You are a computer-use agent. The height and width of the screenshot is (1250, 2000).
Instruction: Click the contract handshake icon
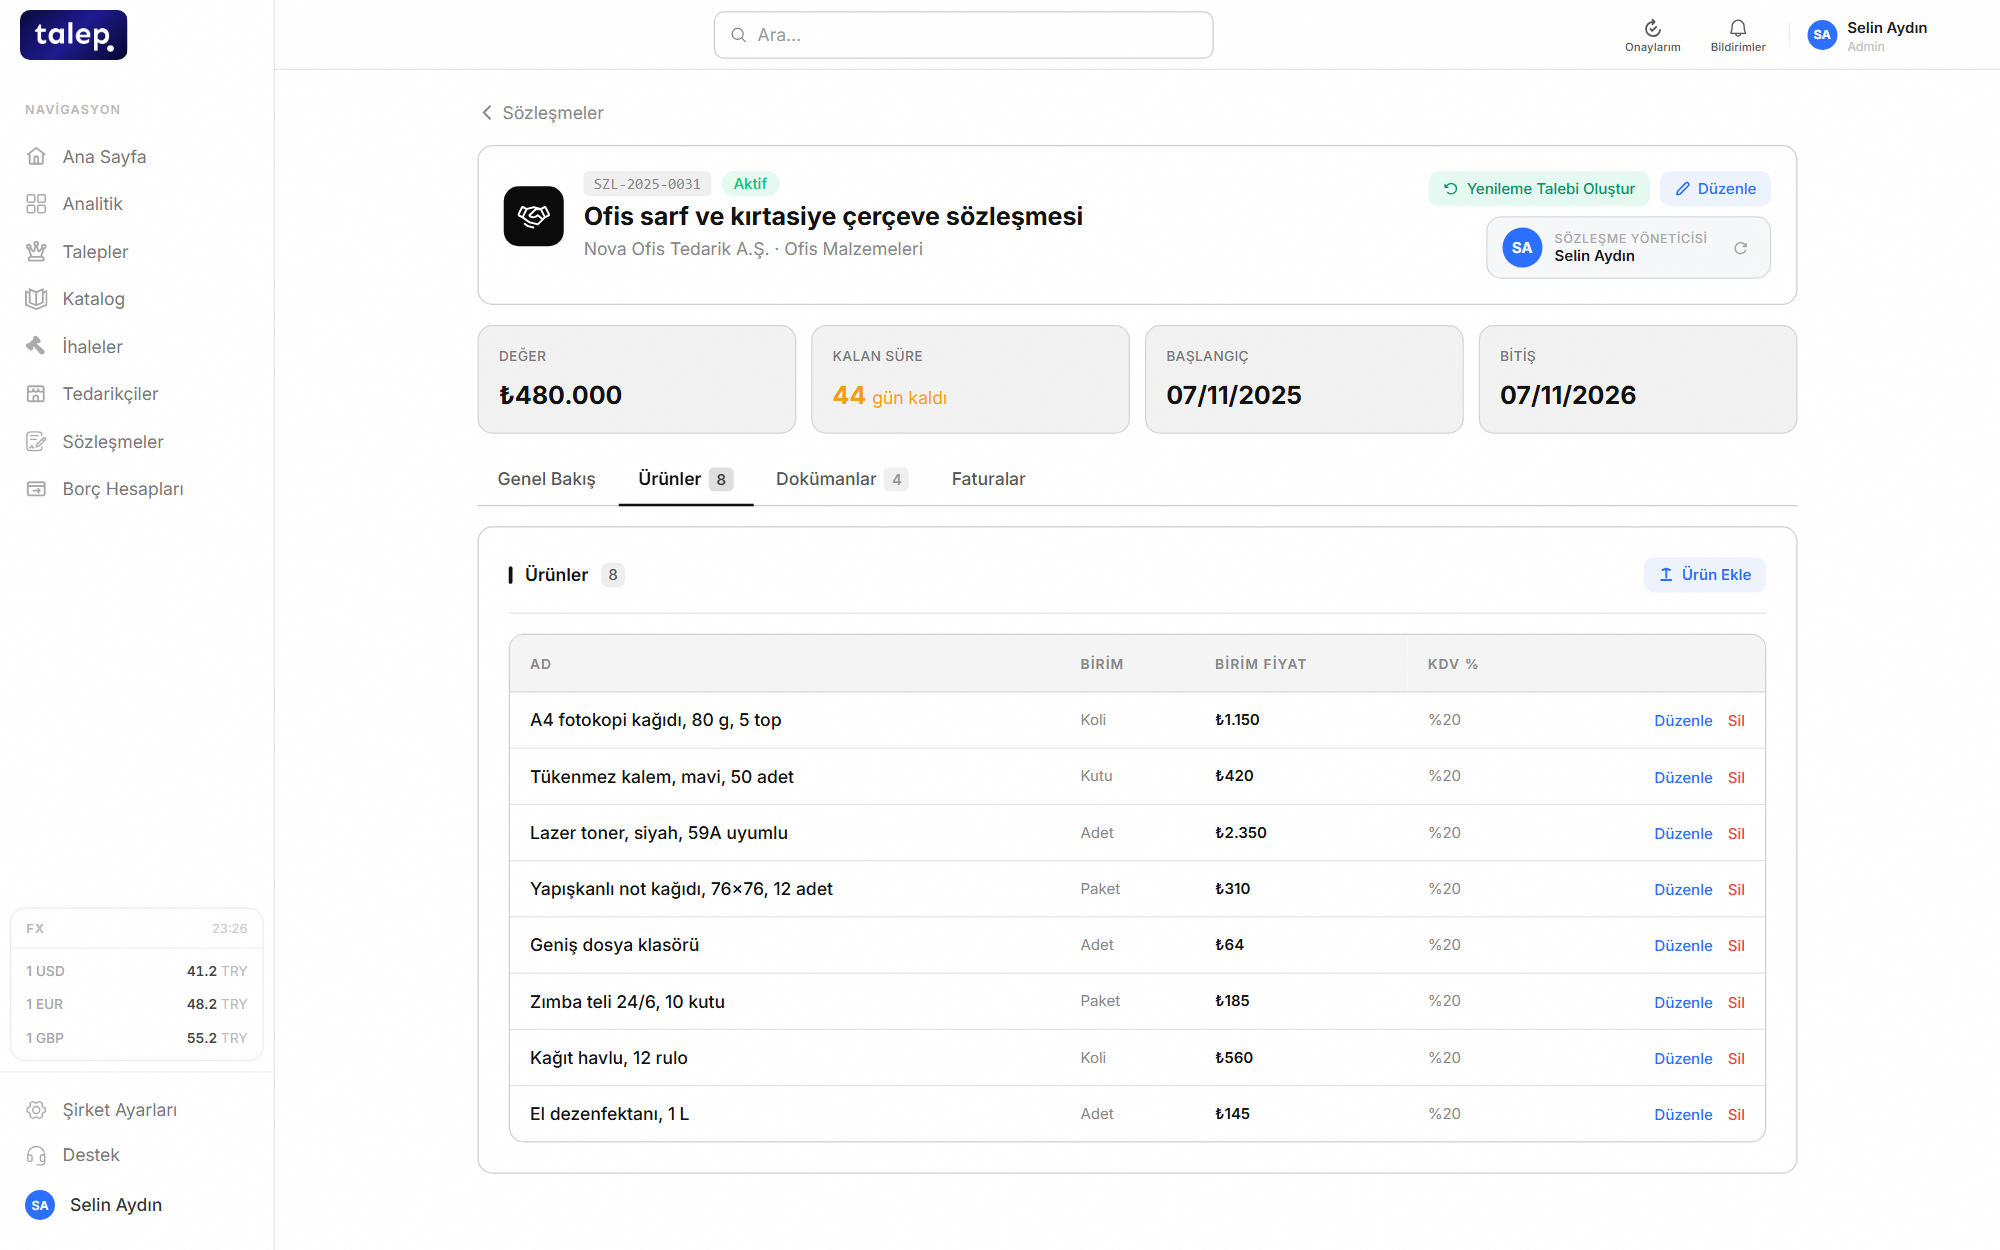[533, 216]
